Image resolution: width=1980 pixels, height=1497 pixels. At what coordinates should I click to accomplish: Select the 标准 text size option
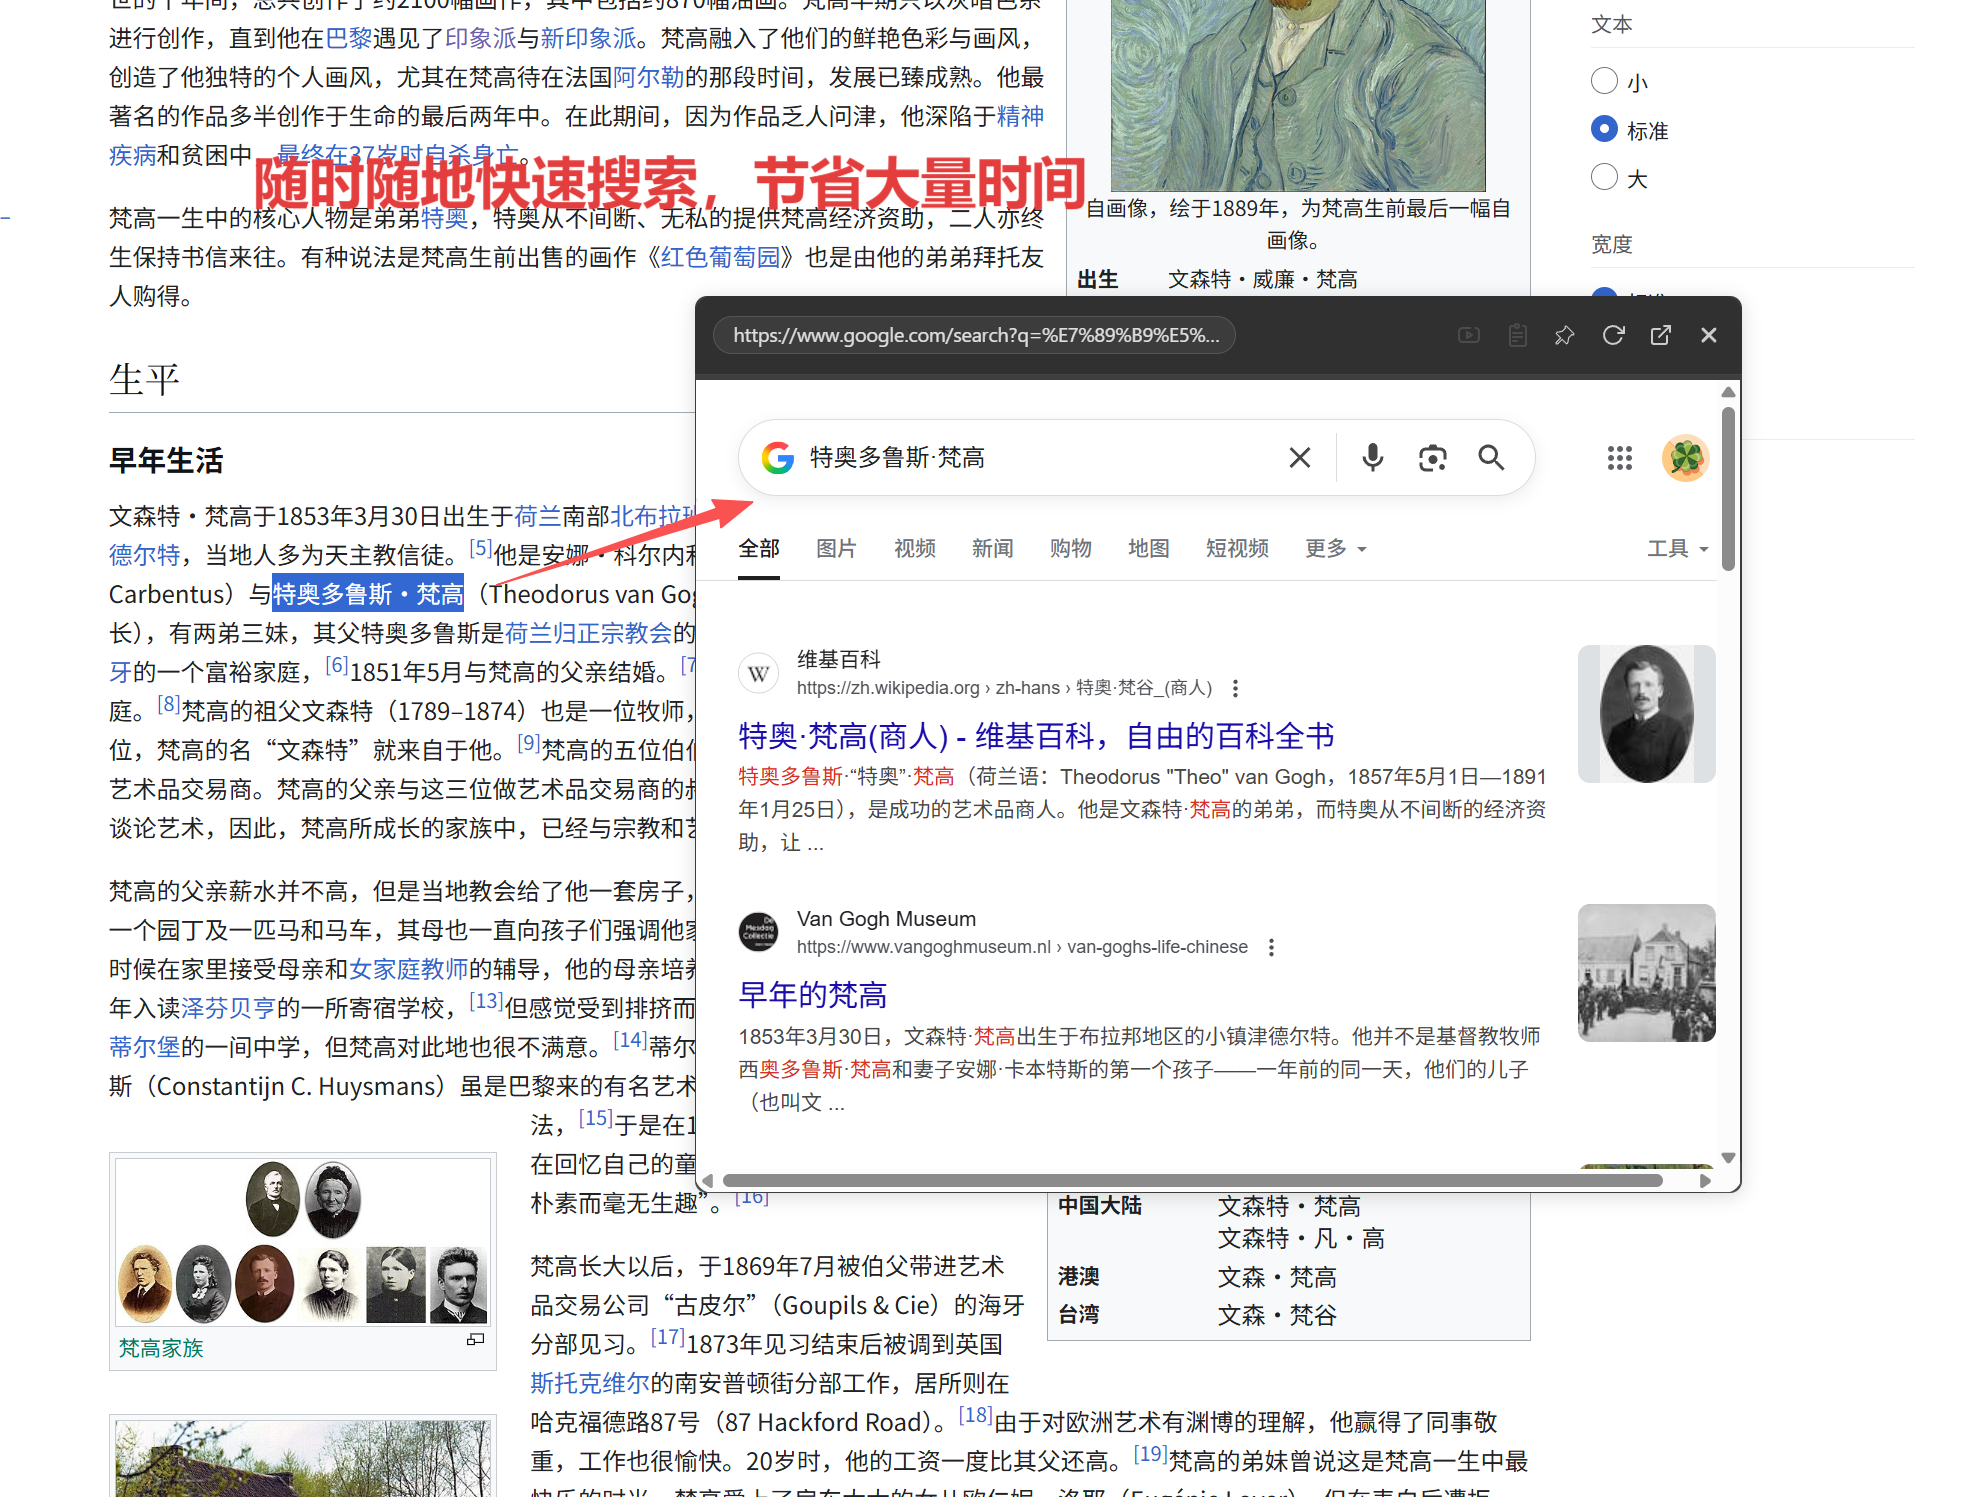(1604, 129)
